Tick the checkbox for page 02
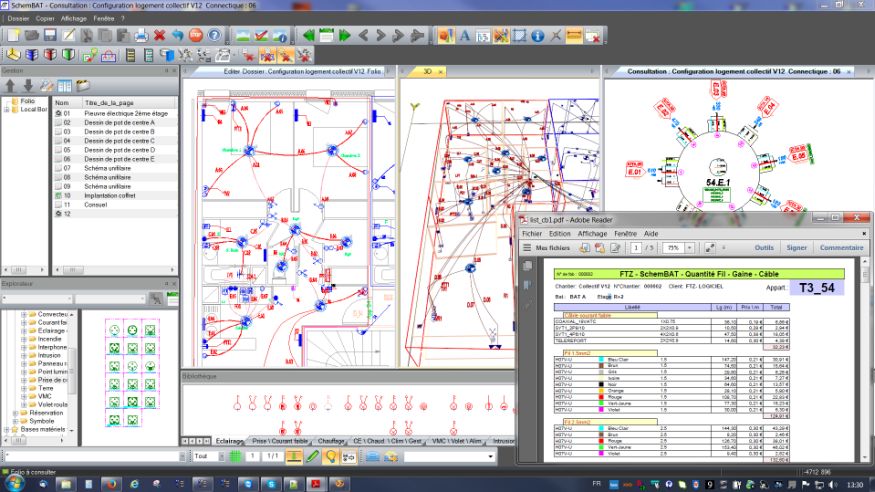The height and width of the screenshot is (492, 875). [58, 122]
